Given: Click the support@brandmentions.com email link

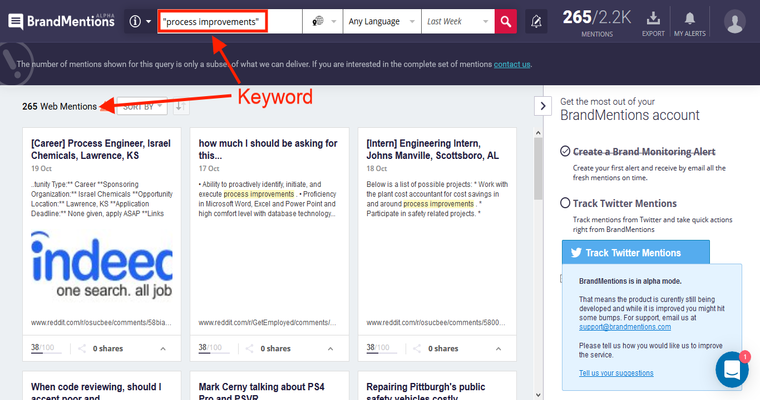Looking at the screenshot, I should point(625,327).
